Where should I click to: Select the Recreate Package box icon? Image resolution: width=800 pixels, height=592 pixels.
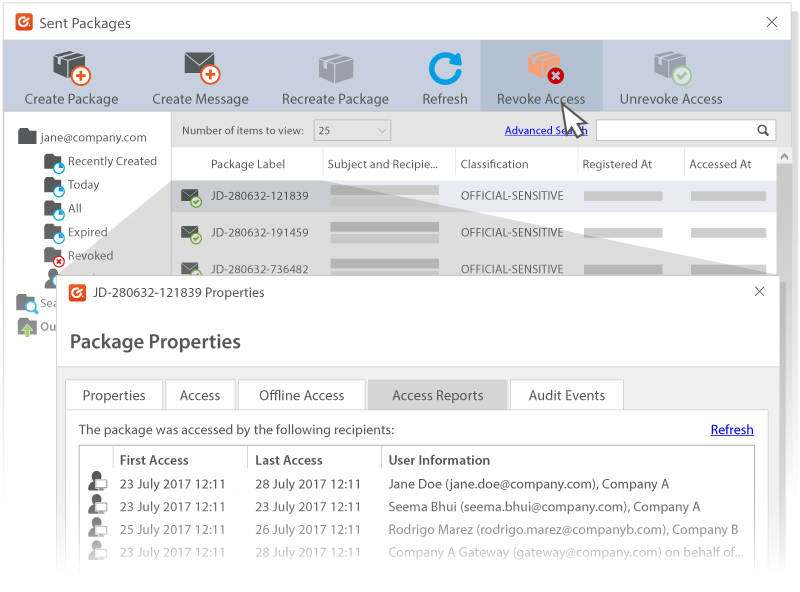336,68
